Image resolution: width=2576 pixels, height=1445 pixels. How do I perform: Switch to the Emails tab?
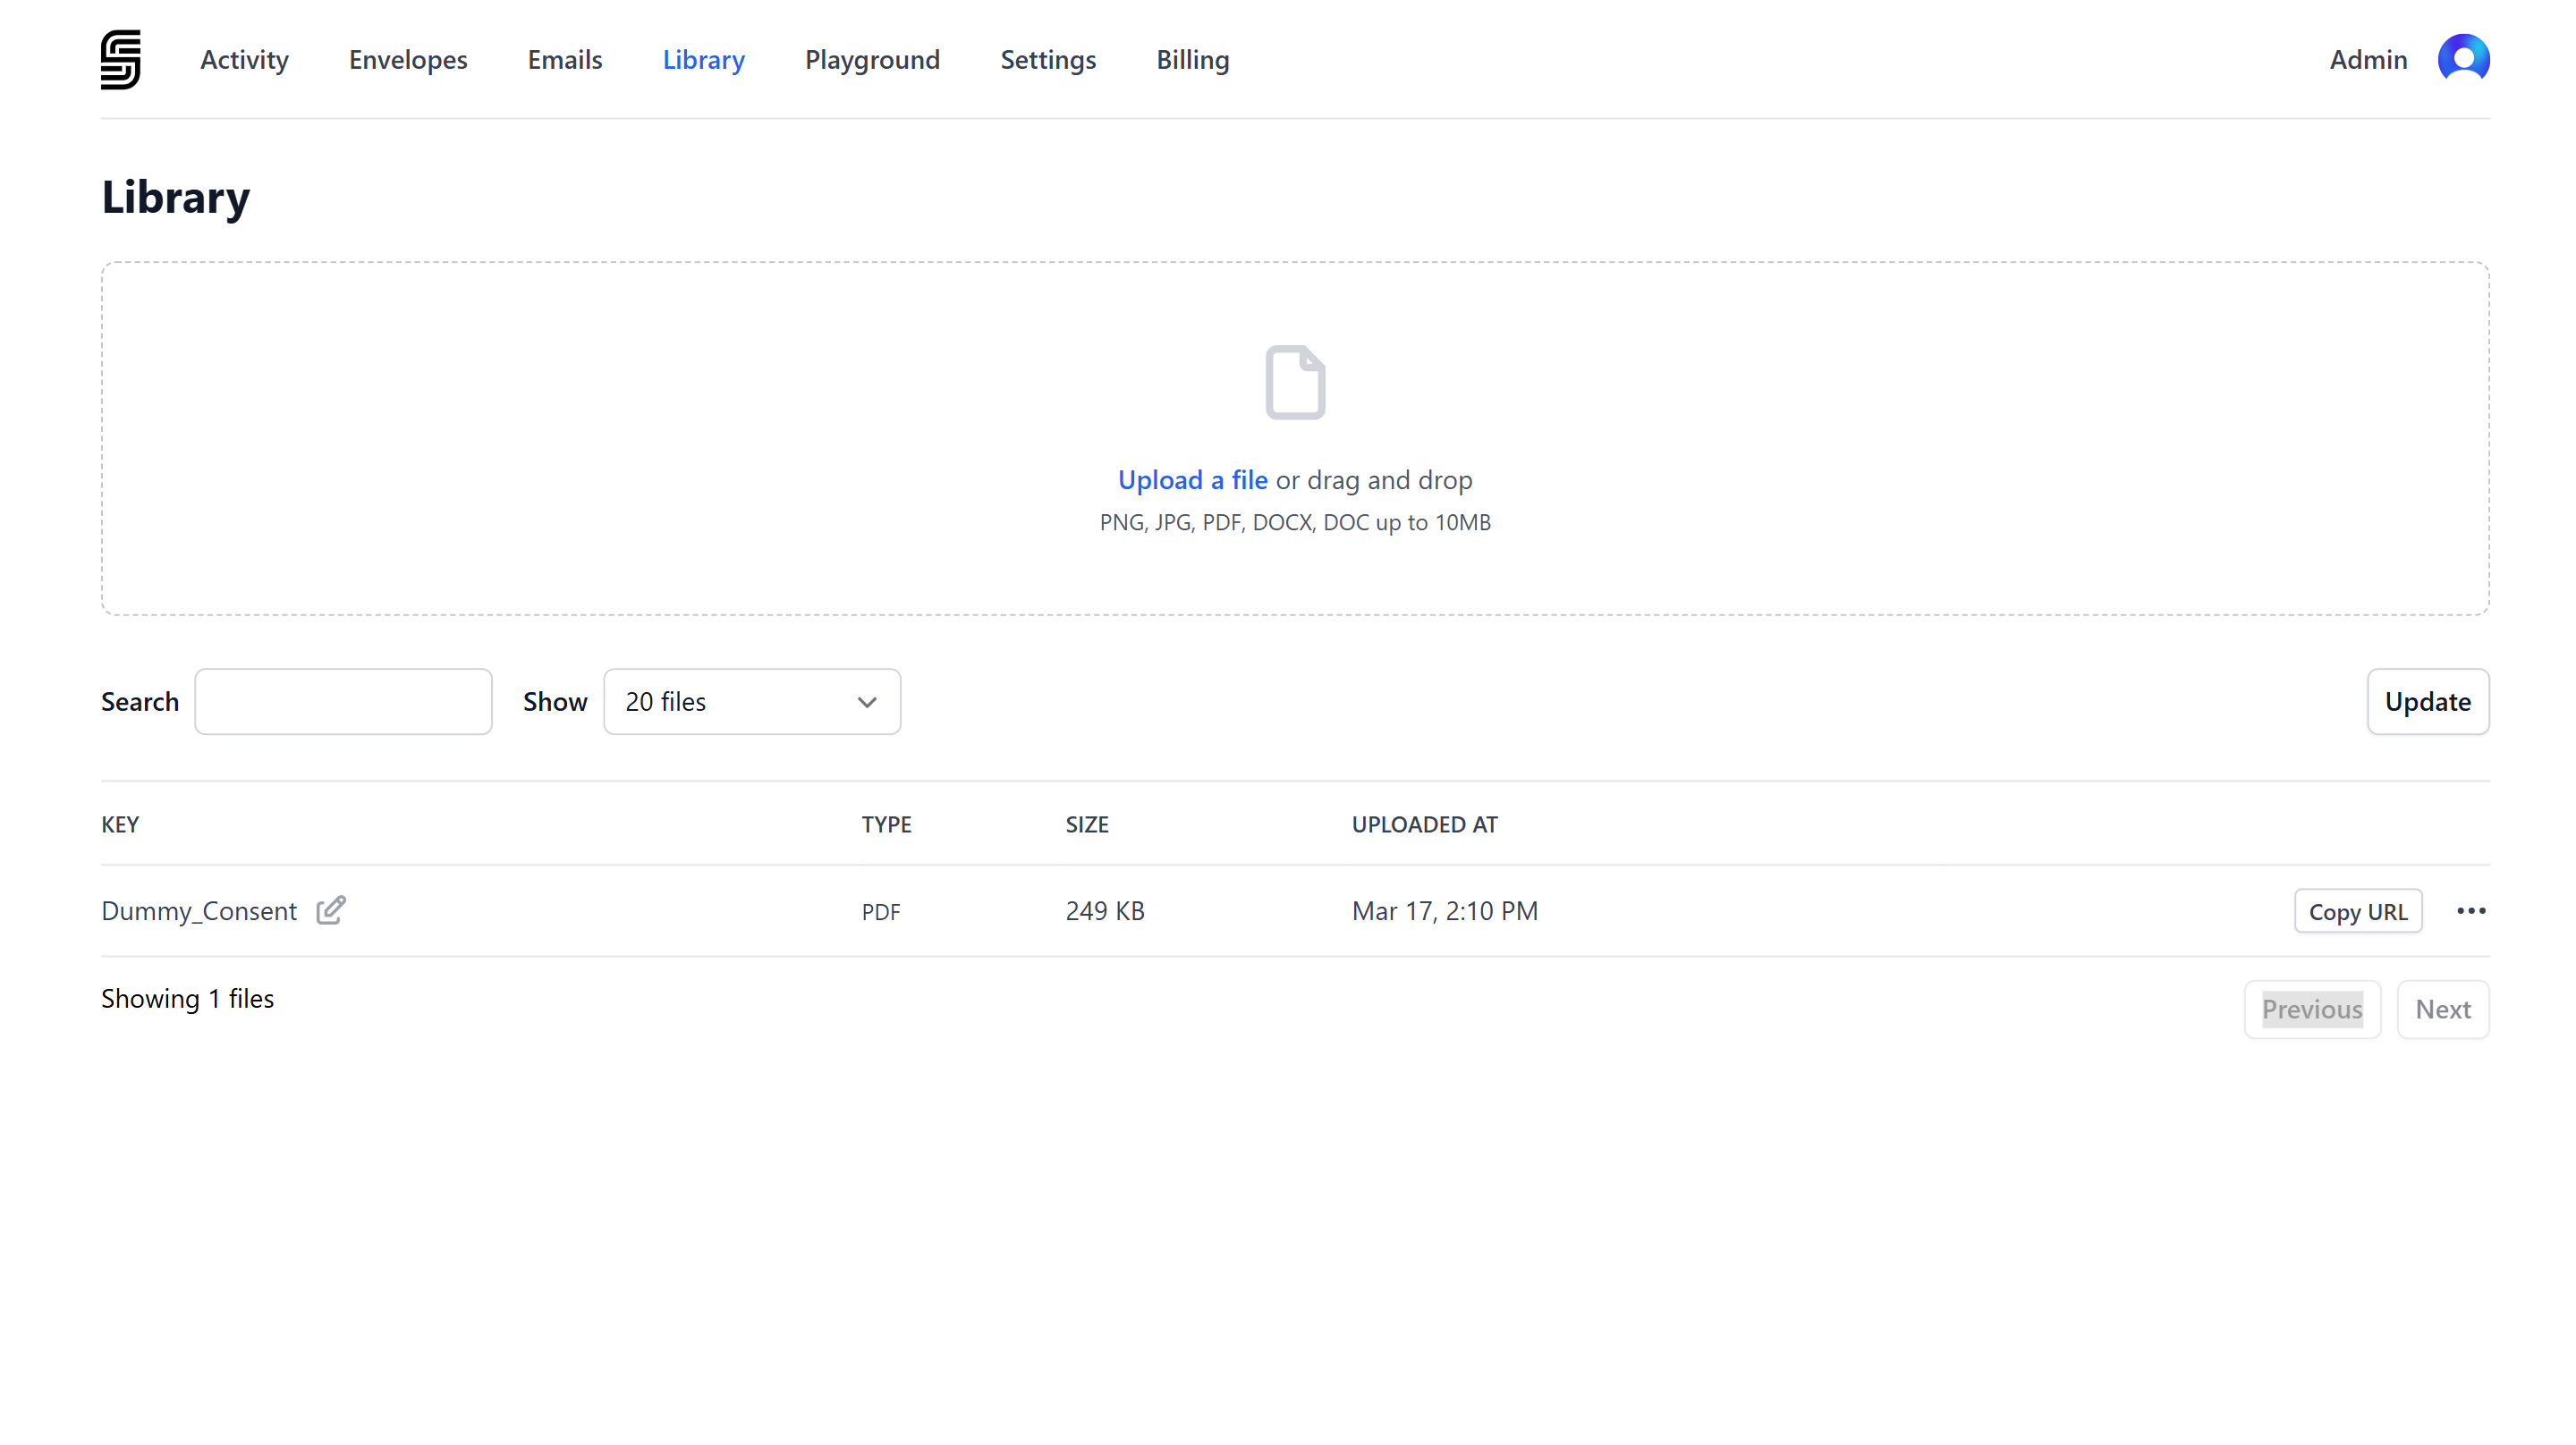click(x=565, y=60)
